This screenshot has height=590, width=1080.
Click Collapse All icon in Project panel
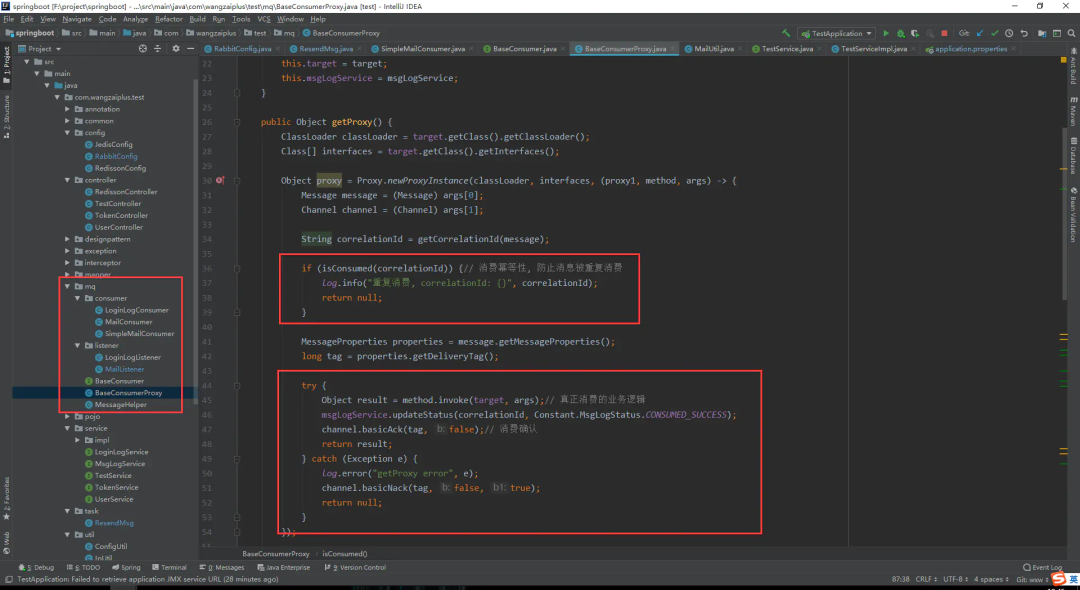click(x=157, y=49)
